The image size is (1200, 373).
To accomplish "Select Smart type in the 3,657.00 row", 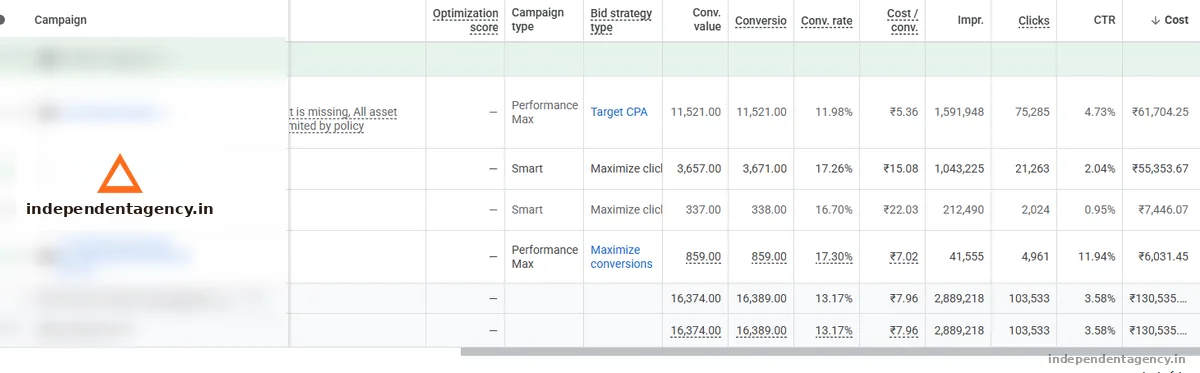I will click(x=527, y=169).
